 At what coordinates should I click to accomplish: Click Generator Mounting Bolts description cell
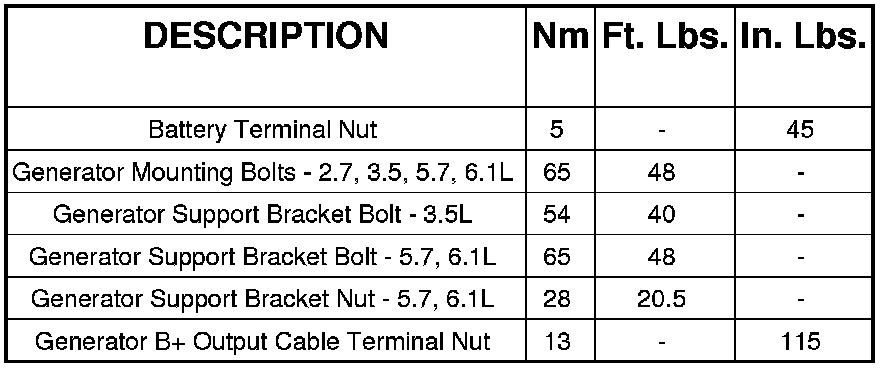[263, 171]
